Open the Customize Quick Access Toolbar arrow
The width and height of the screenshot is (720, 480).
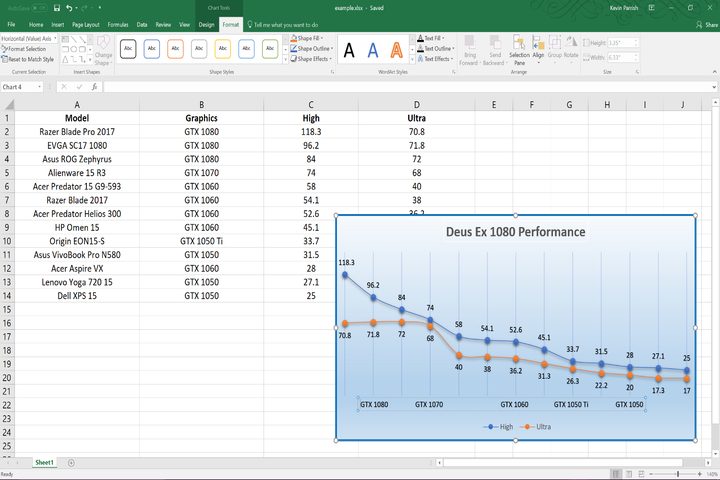tap(100, 8)
